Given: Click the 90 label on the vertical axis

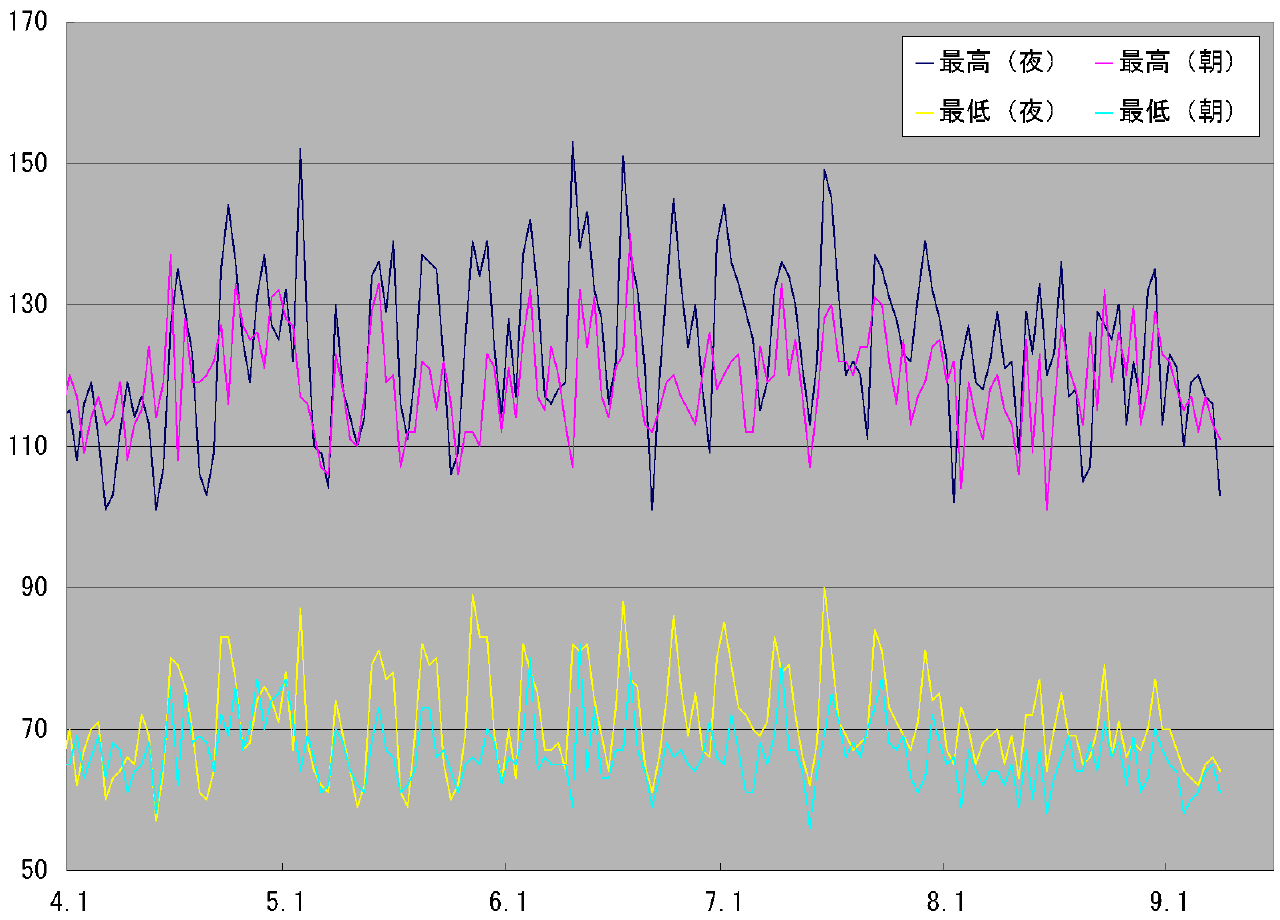Looking at the screenshot, I should (35, 587).
